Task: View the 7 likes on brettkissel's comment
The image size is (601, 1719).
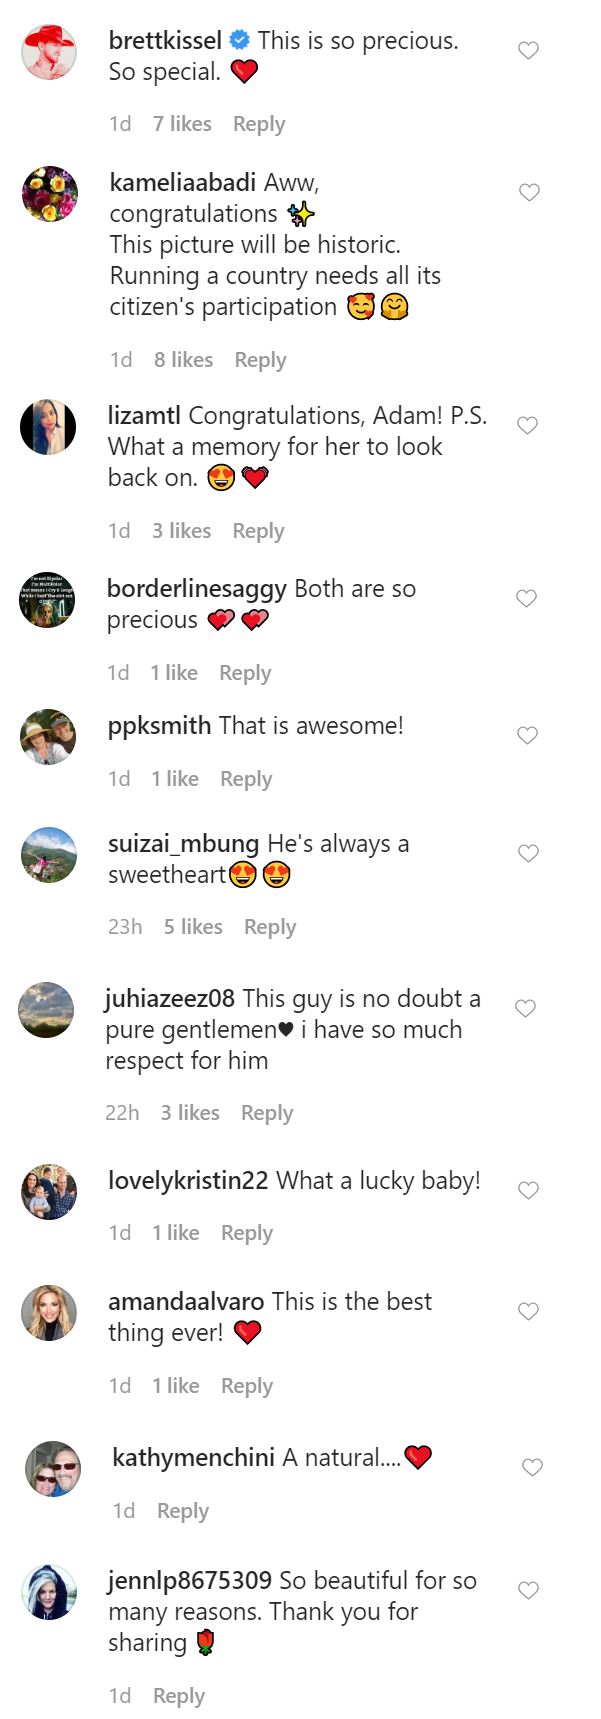Action: pyautogui.click(x=182, y=124)
